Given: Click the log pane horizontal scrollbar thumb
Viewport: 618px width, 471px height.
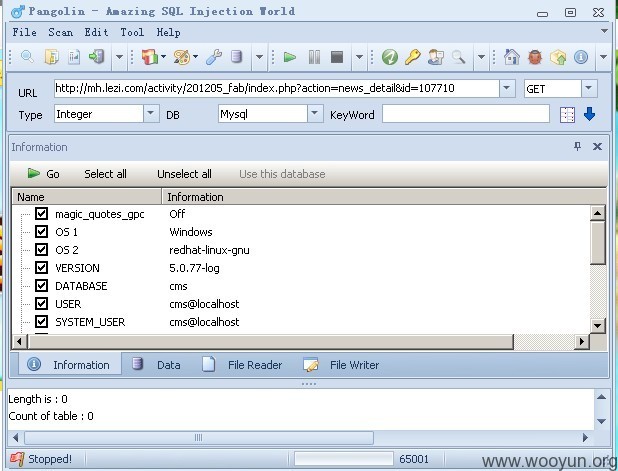Looking at the screenshot, I should click(199, 437).
